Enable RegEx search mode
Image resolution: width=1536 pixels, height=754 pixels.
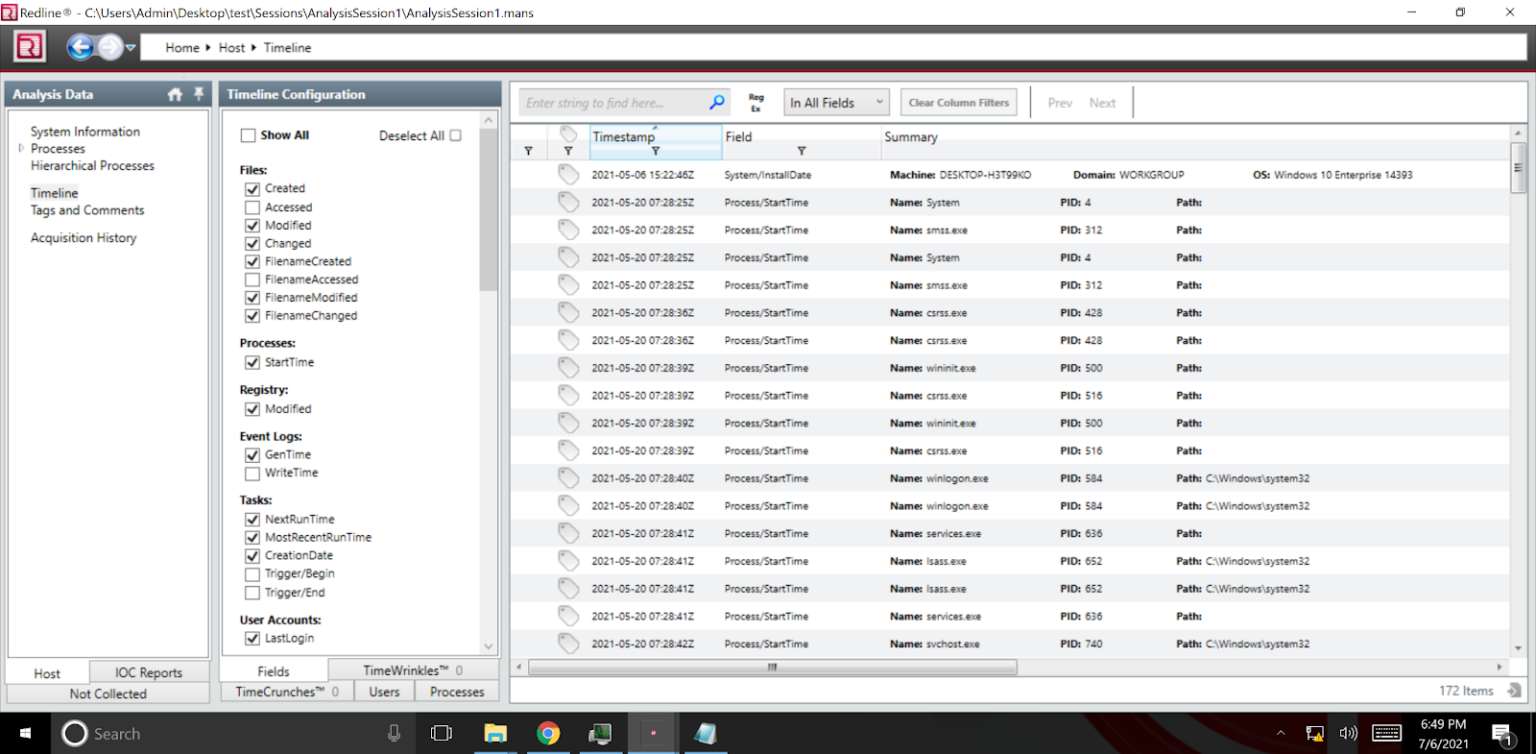[x=756, y=101]
